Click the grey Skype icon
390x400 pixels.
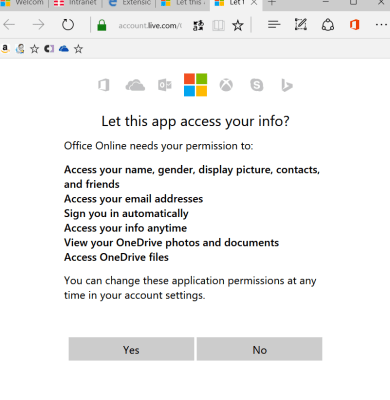tap(257, 85)
